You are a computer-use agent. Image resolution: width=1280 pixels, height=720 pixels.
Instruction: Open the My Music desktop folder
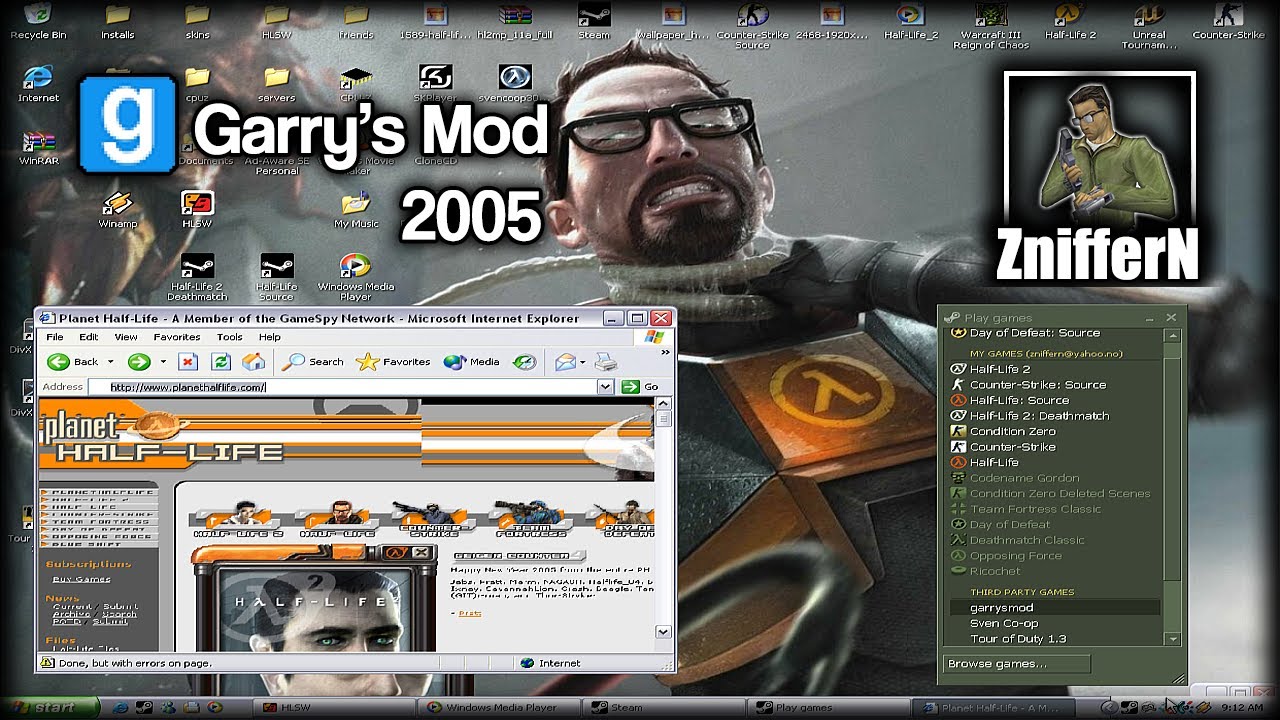(356, 210)
